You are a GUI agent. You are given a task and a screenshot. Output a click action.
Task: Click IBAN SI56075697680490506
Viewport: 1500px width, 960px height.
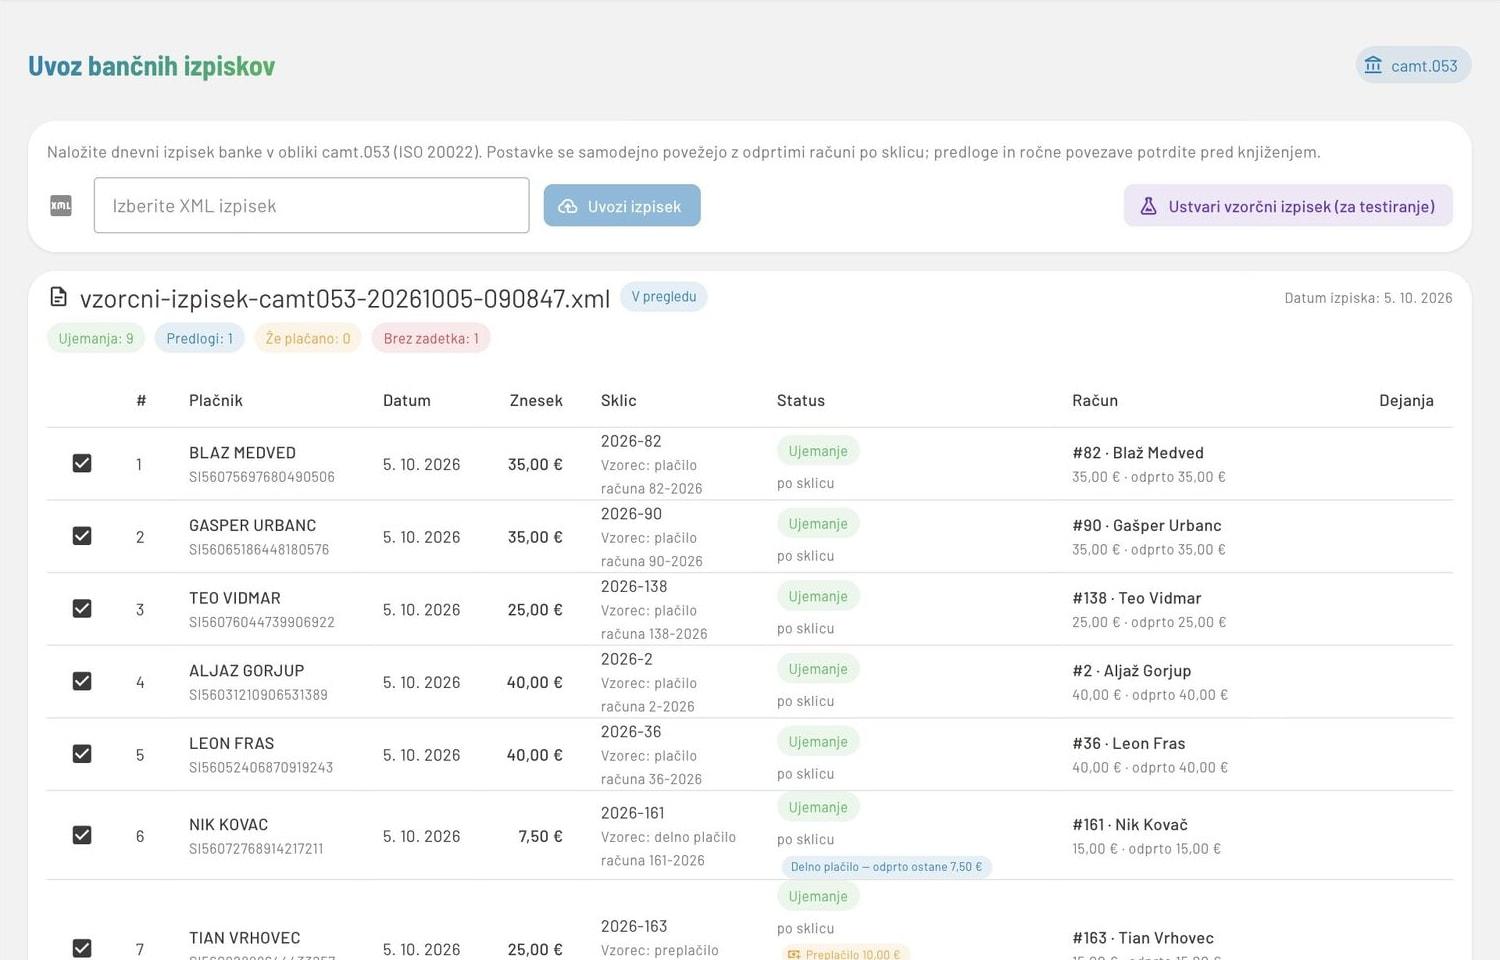262,477
